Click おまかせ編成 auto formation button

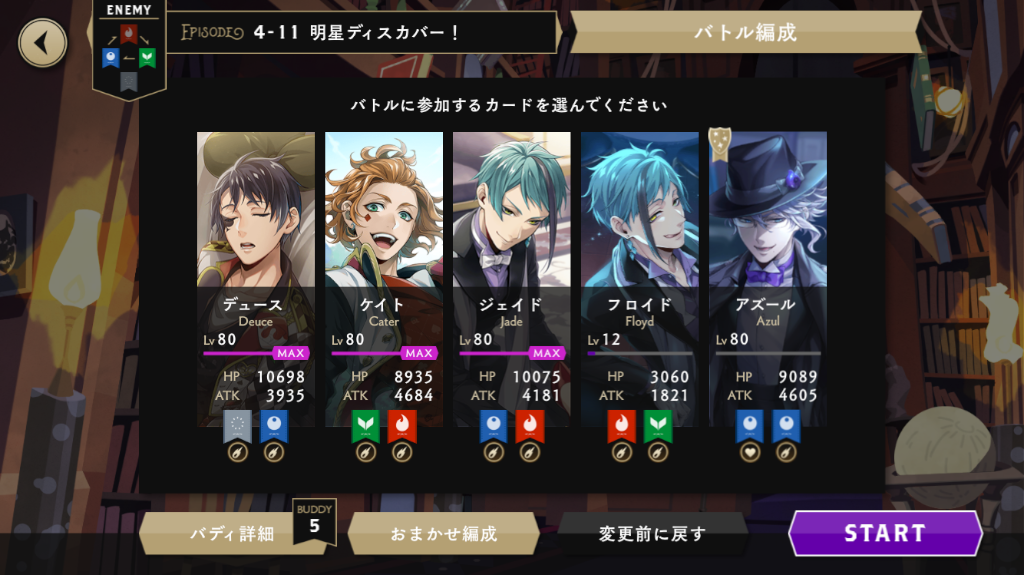(x=444, y=534)
